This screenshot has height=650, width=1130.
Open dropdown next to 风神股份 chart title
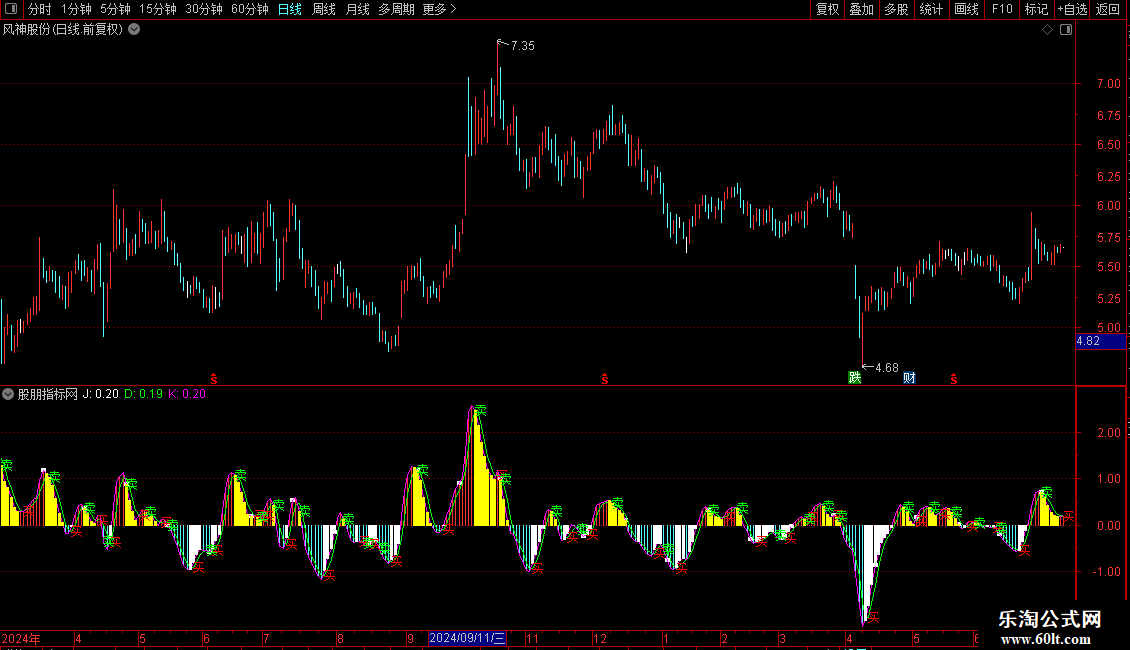tap(134, 30)
